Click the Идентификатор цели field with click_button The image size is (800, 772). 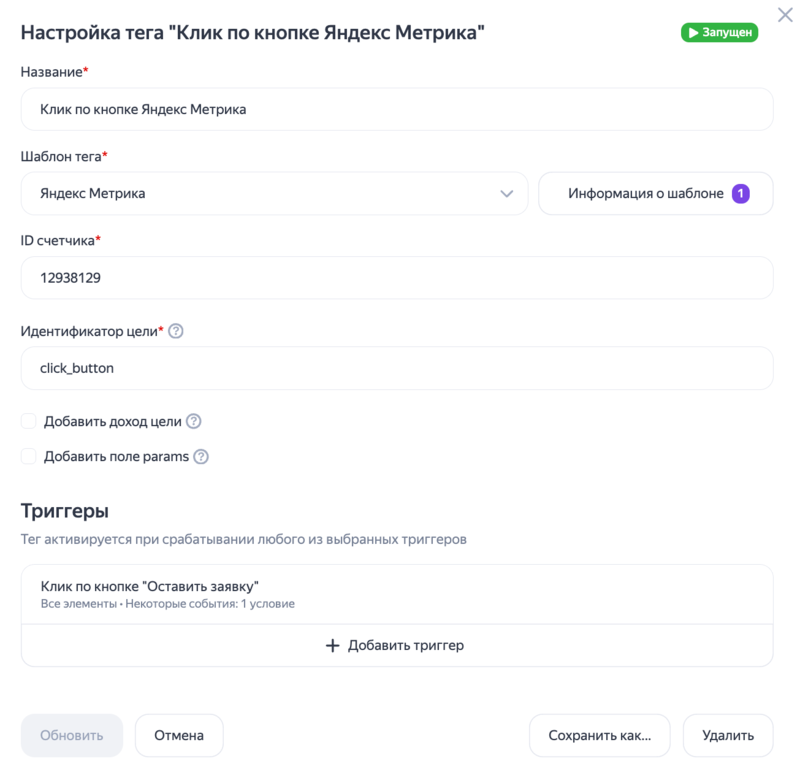(x=396, y=368)
